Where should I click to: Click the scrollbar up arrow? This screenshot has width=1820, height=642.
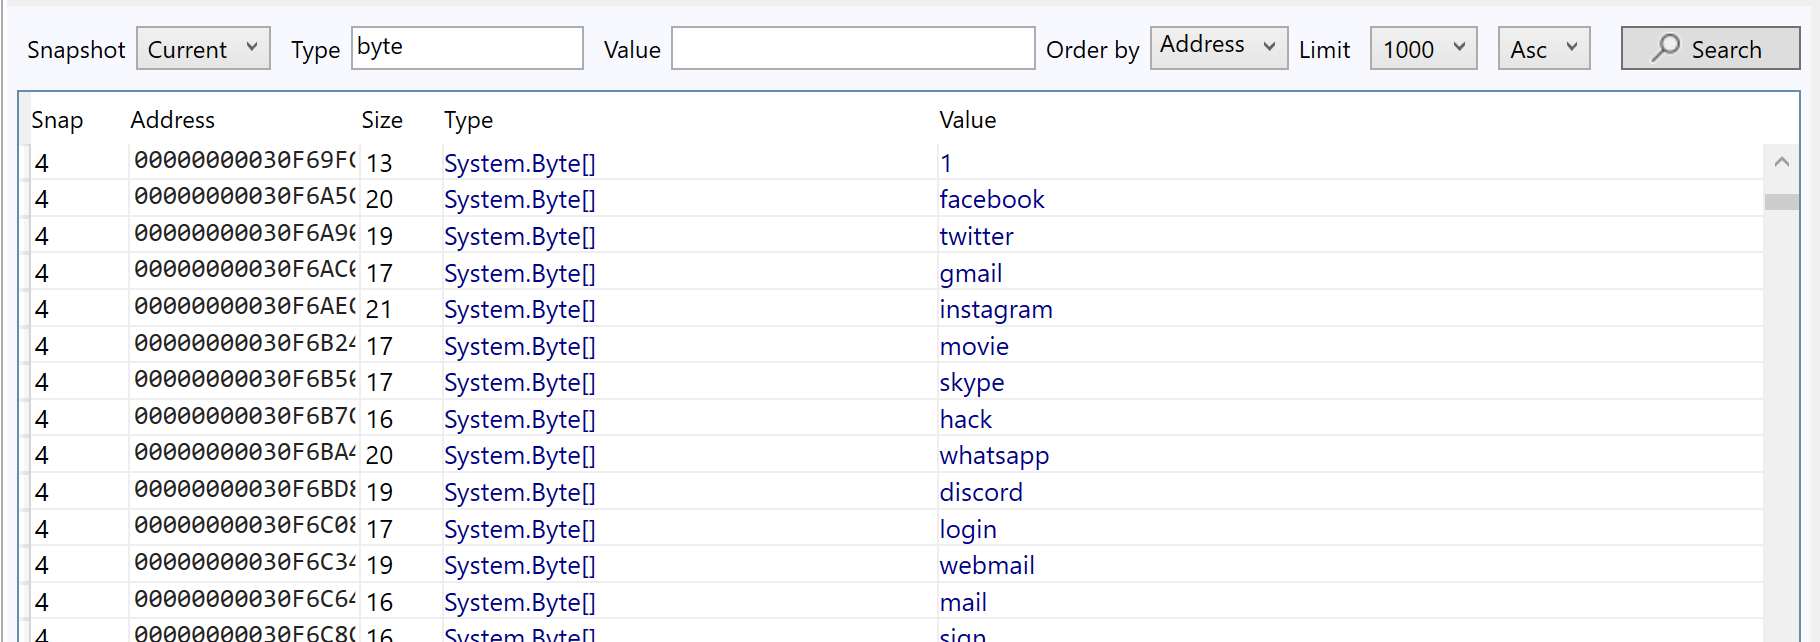pos(1781,161)
